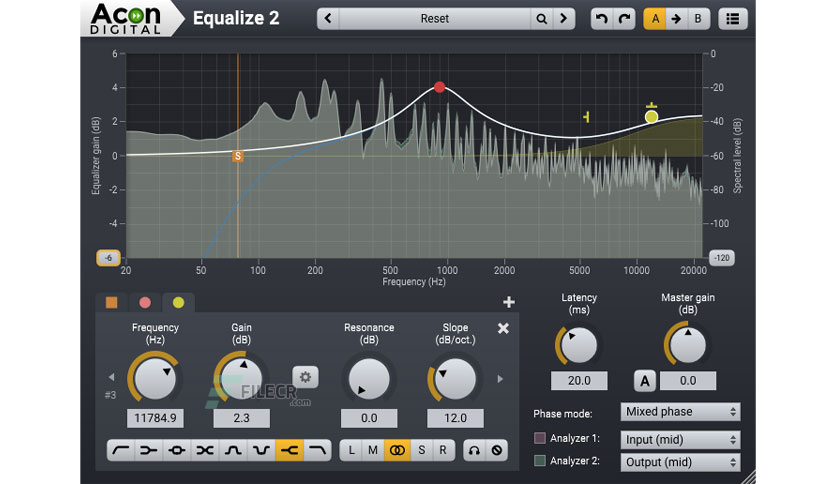Select the orange square band tab
836x484 pixels.
tap(111, 303)
